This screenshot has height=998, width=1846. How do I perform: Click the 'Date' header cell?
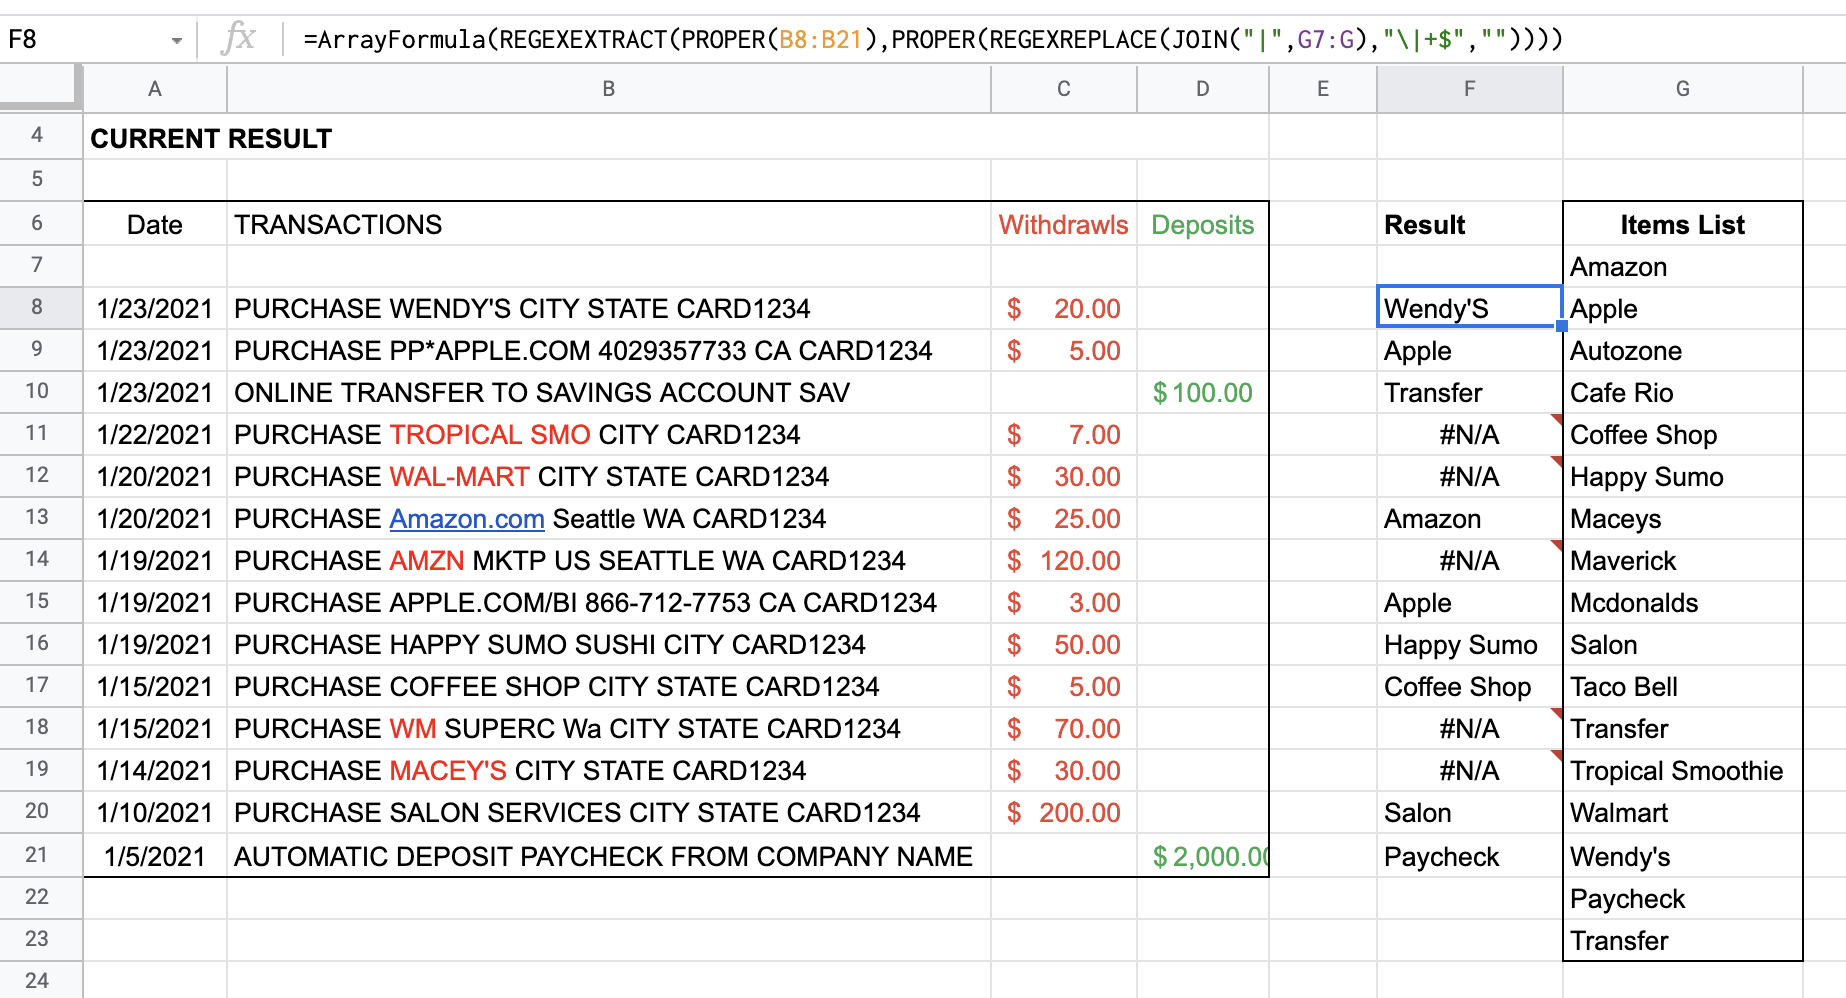tap(155, 224)
